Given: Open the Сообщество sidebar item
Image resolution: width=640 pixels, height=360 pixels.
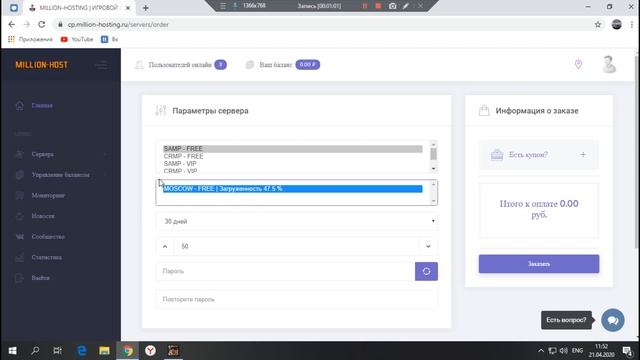Looking at the screenshot, I should point(48,237).
